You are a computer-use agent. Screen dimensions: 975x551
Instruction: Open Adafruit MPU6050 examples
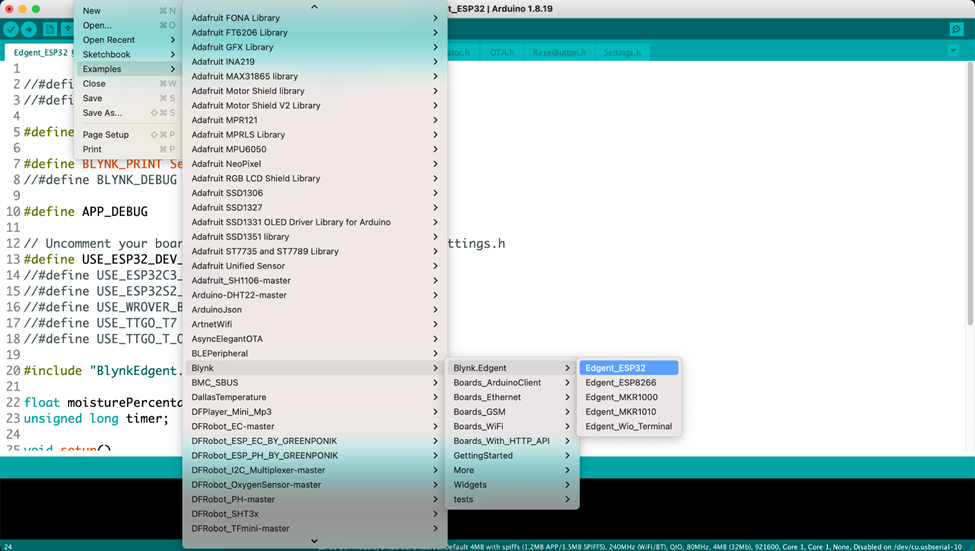point(315,149)
